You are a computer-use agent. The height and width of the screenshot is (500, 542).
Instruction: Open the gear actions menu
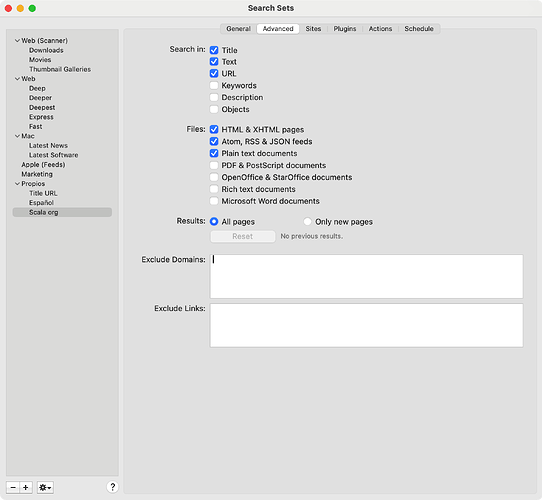tap(45, 488)
